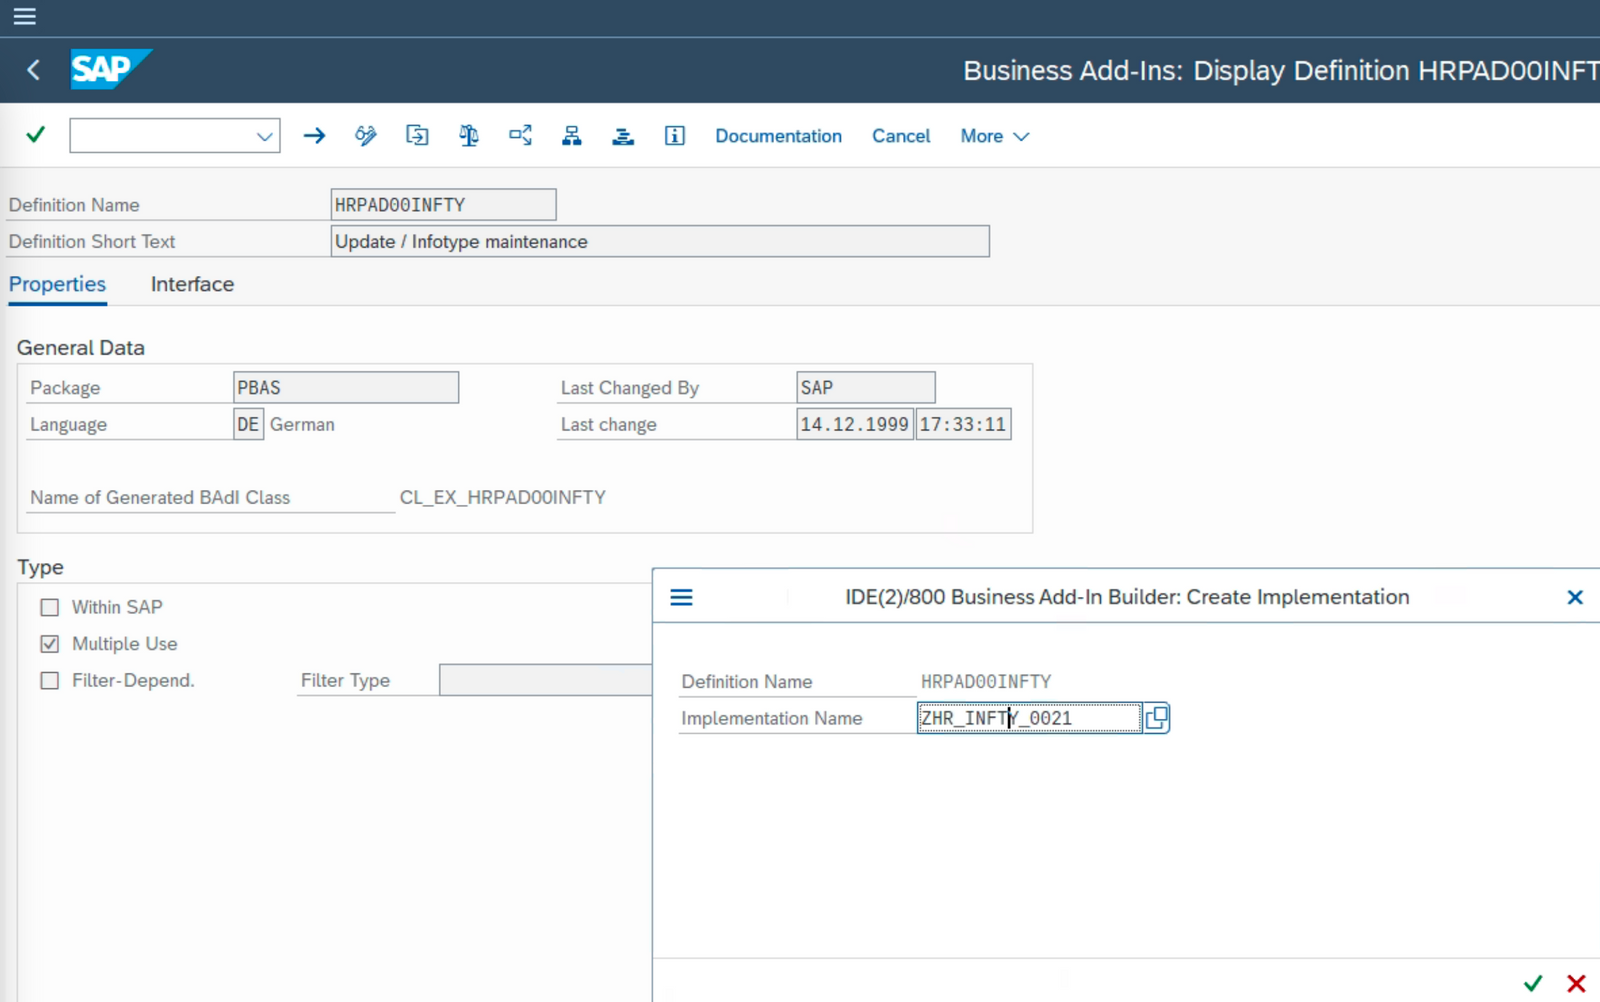Switch to the Properties tab

point(57,284)
